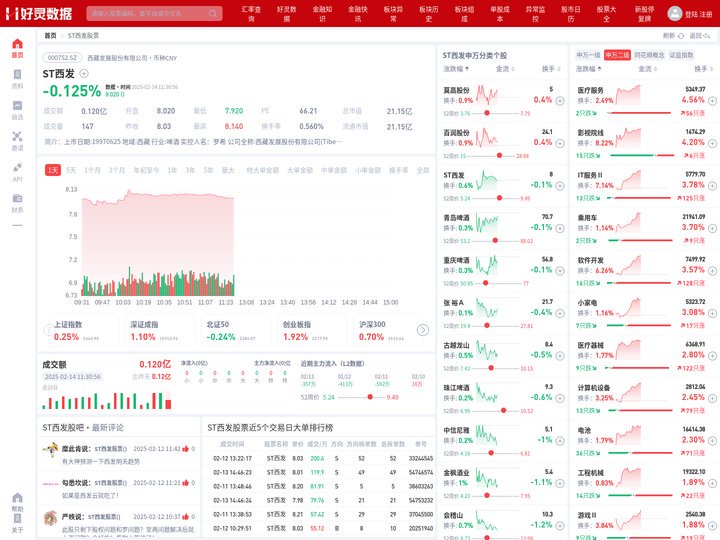Click plus icon on 古越龙山 row
720x540 pixels.
pos(560,356)
